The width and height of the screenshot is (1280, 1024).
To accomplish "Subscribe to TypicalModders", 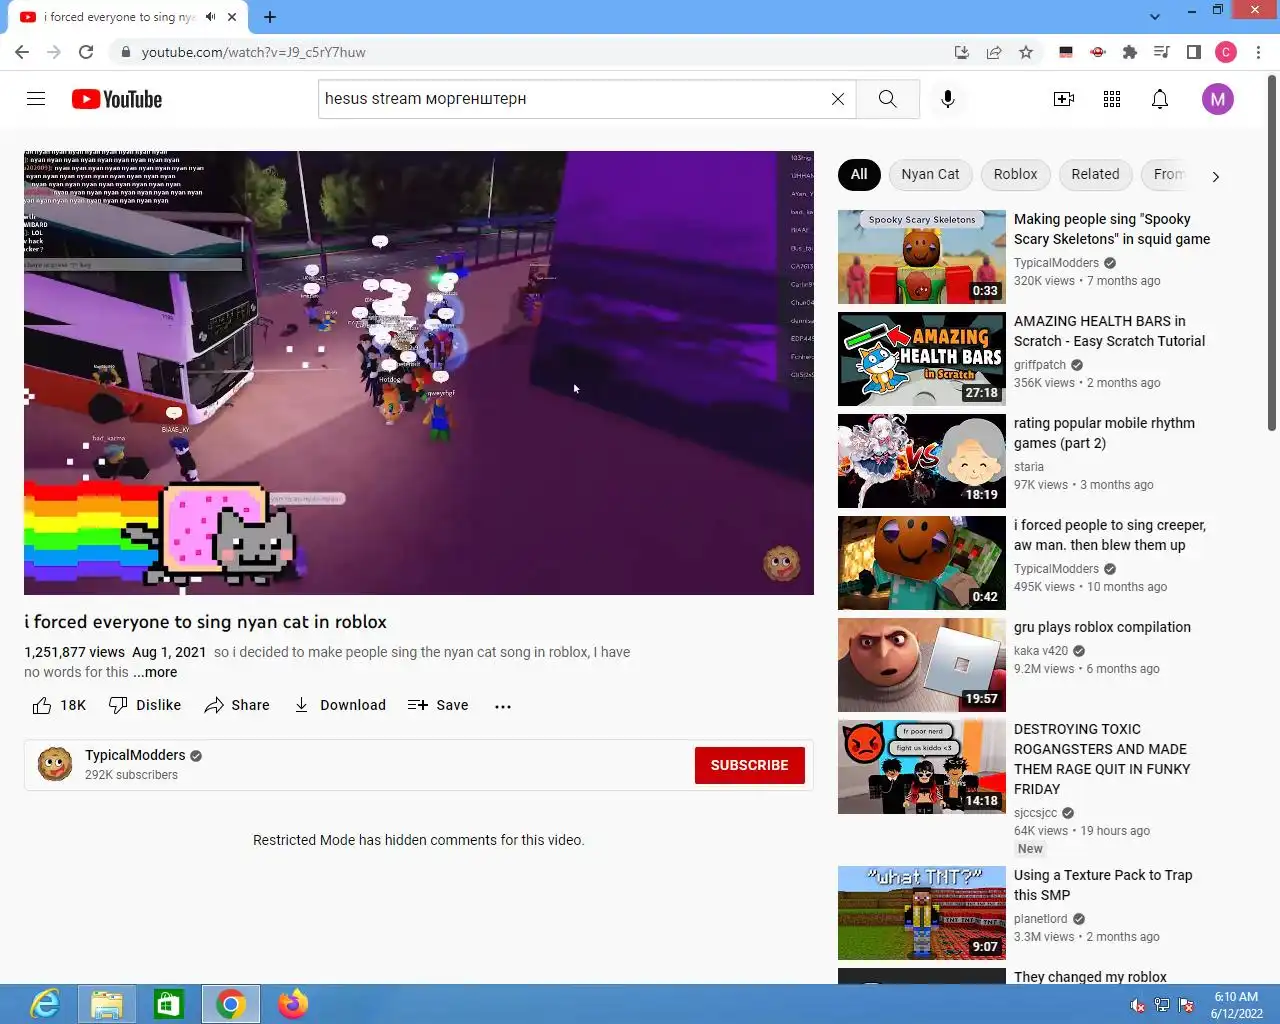I will [749, 765].
